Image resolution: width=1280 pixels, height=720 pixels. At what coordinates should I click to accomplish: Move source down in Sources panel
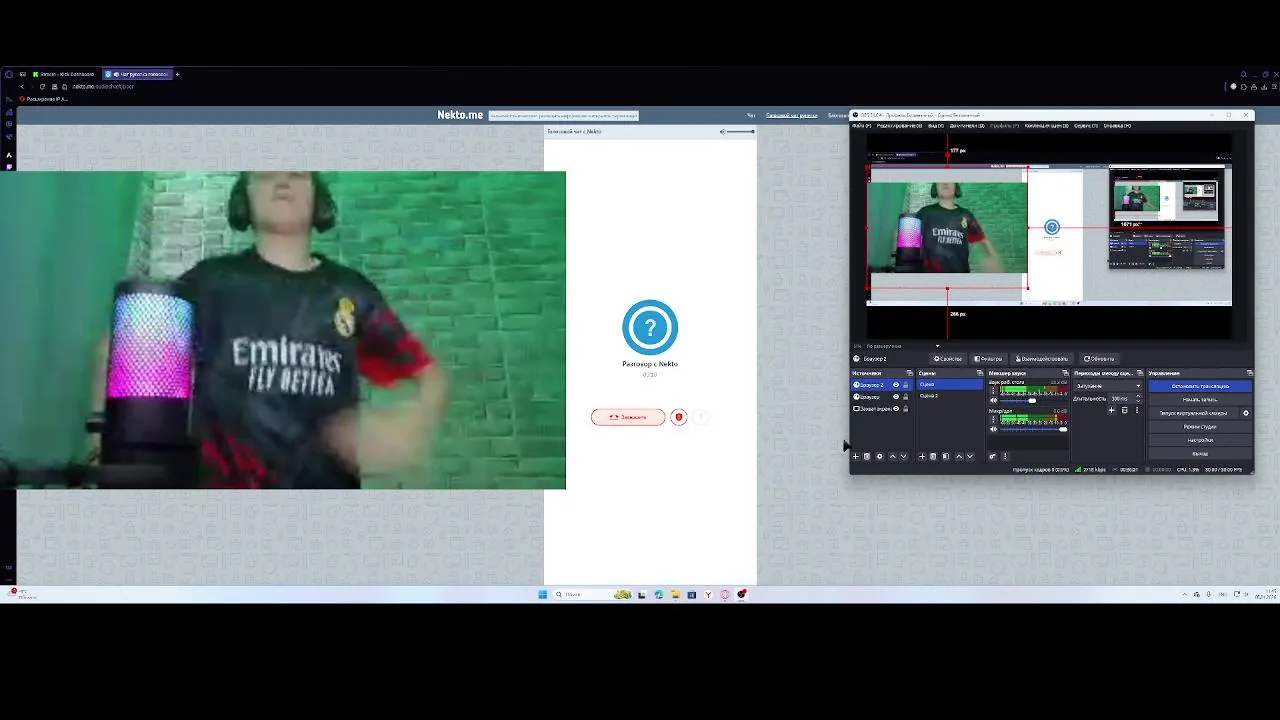coord(904,457)
